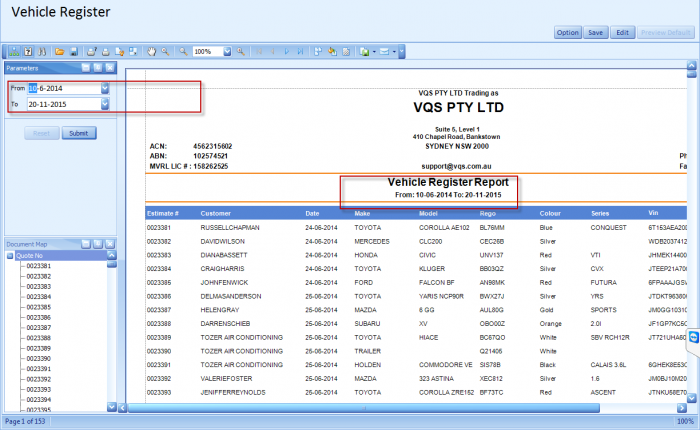700x430 pixels.
Task: Select Quote No 0023381 in document map
Action: pyautogui.click(x=39, y=266)
